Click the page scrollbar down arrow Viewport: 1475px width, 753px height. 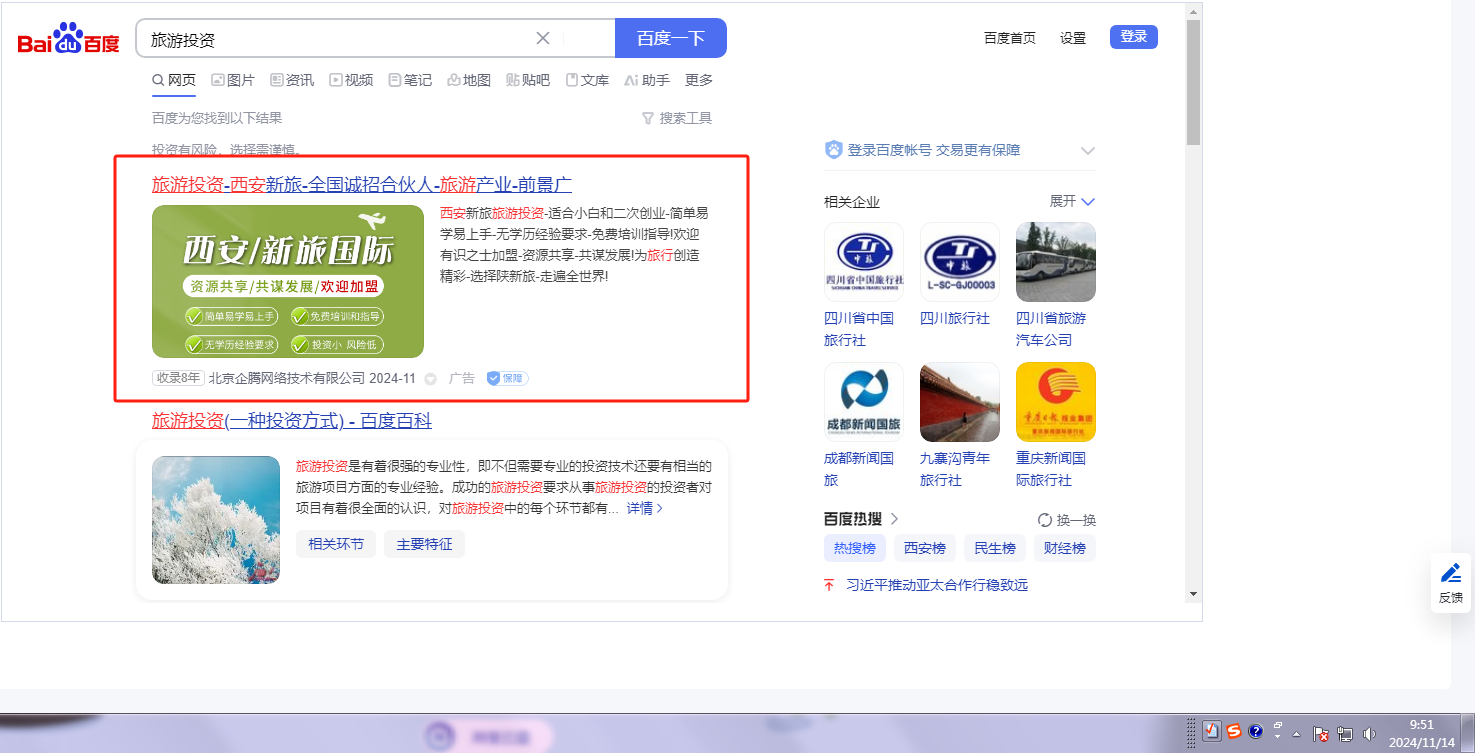point(1193,593)
